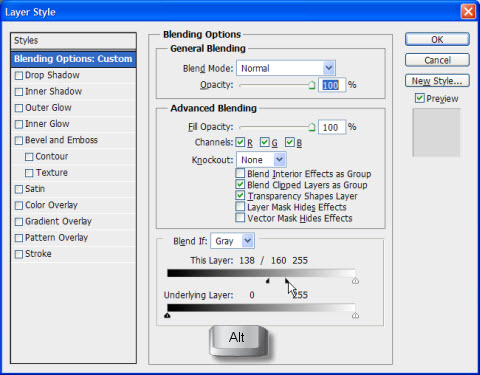Toggle the Preview checkbox

(x=420, y=98)
